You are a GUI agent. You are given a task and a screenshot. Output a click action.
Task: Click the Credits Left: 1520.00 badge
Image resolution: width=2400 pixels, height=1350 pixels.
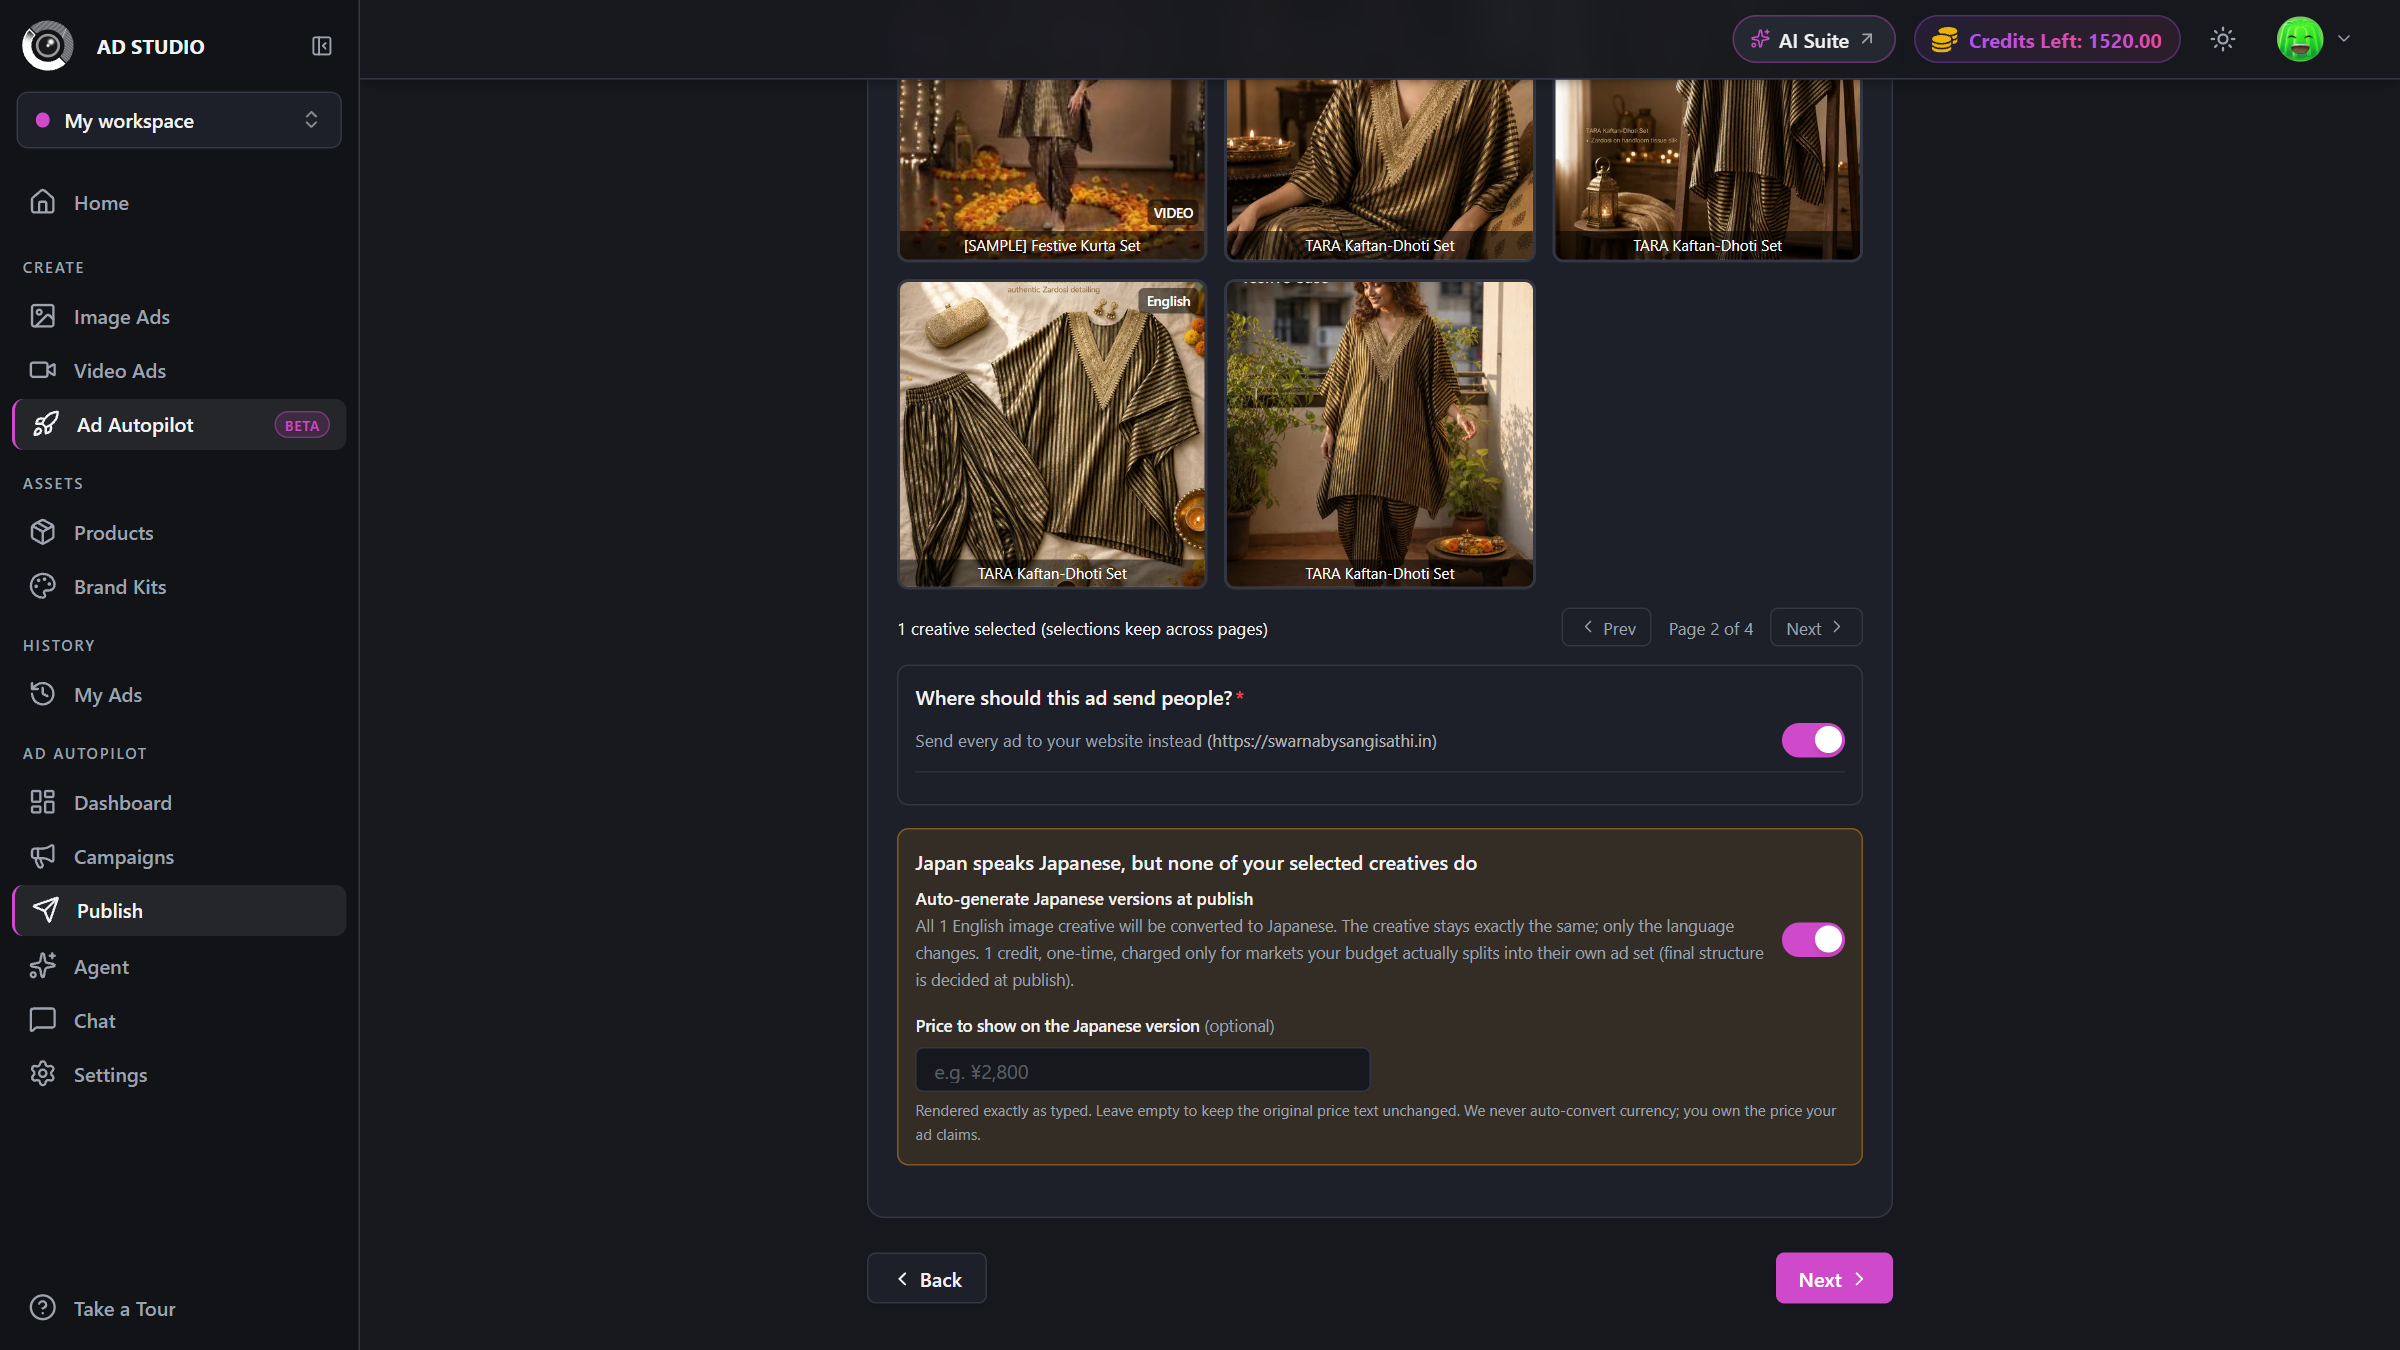[x=2046, y=40]
